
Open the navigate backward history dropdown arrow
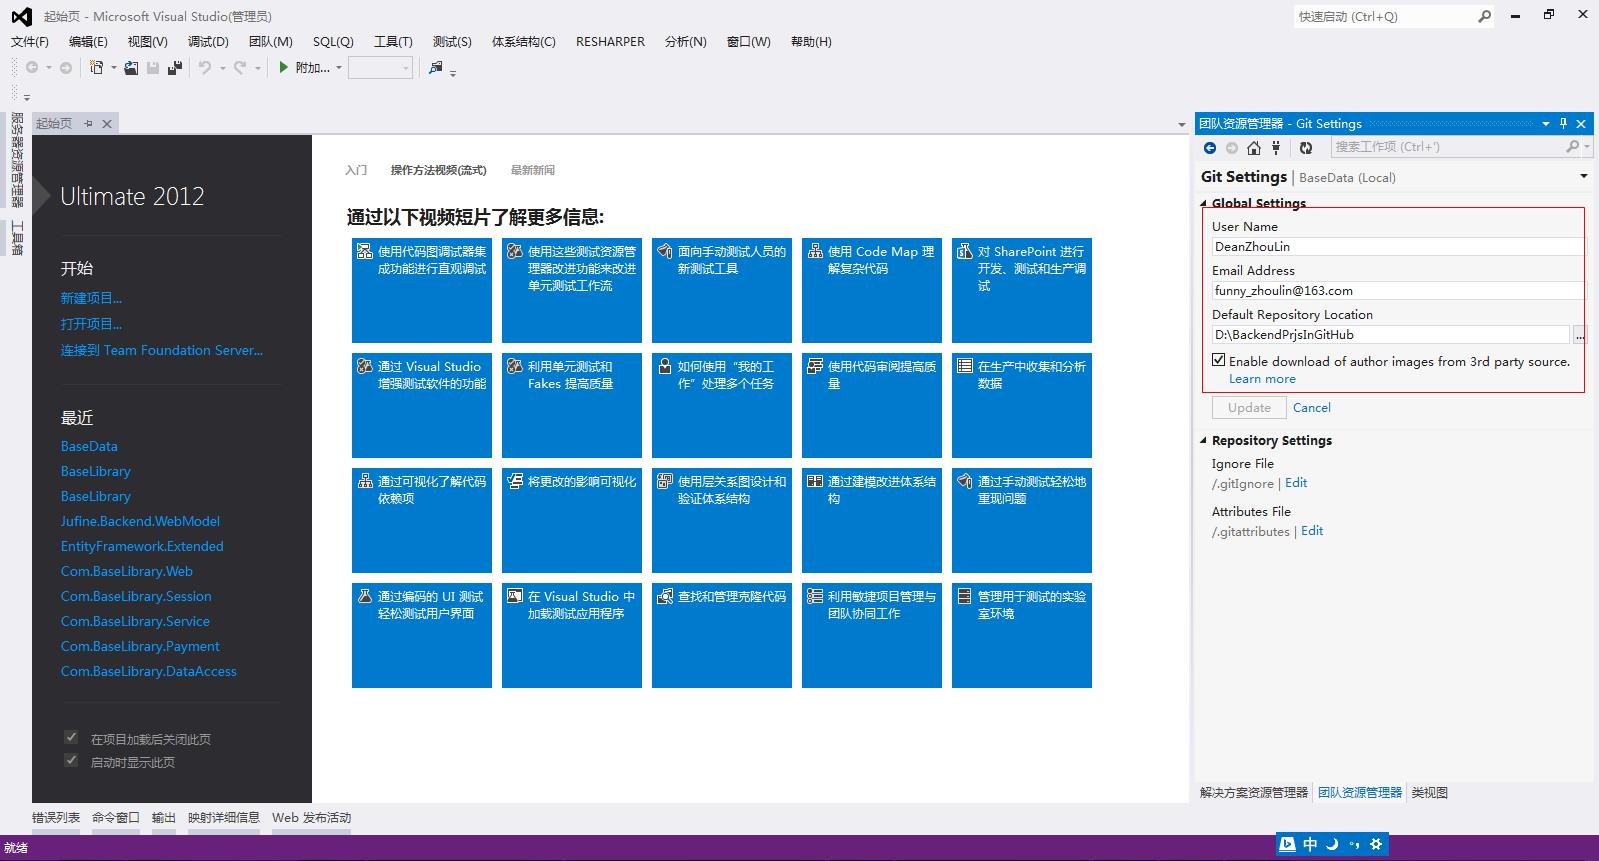[48, 68]
